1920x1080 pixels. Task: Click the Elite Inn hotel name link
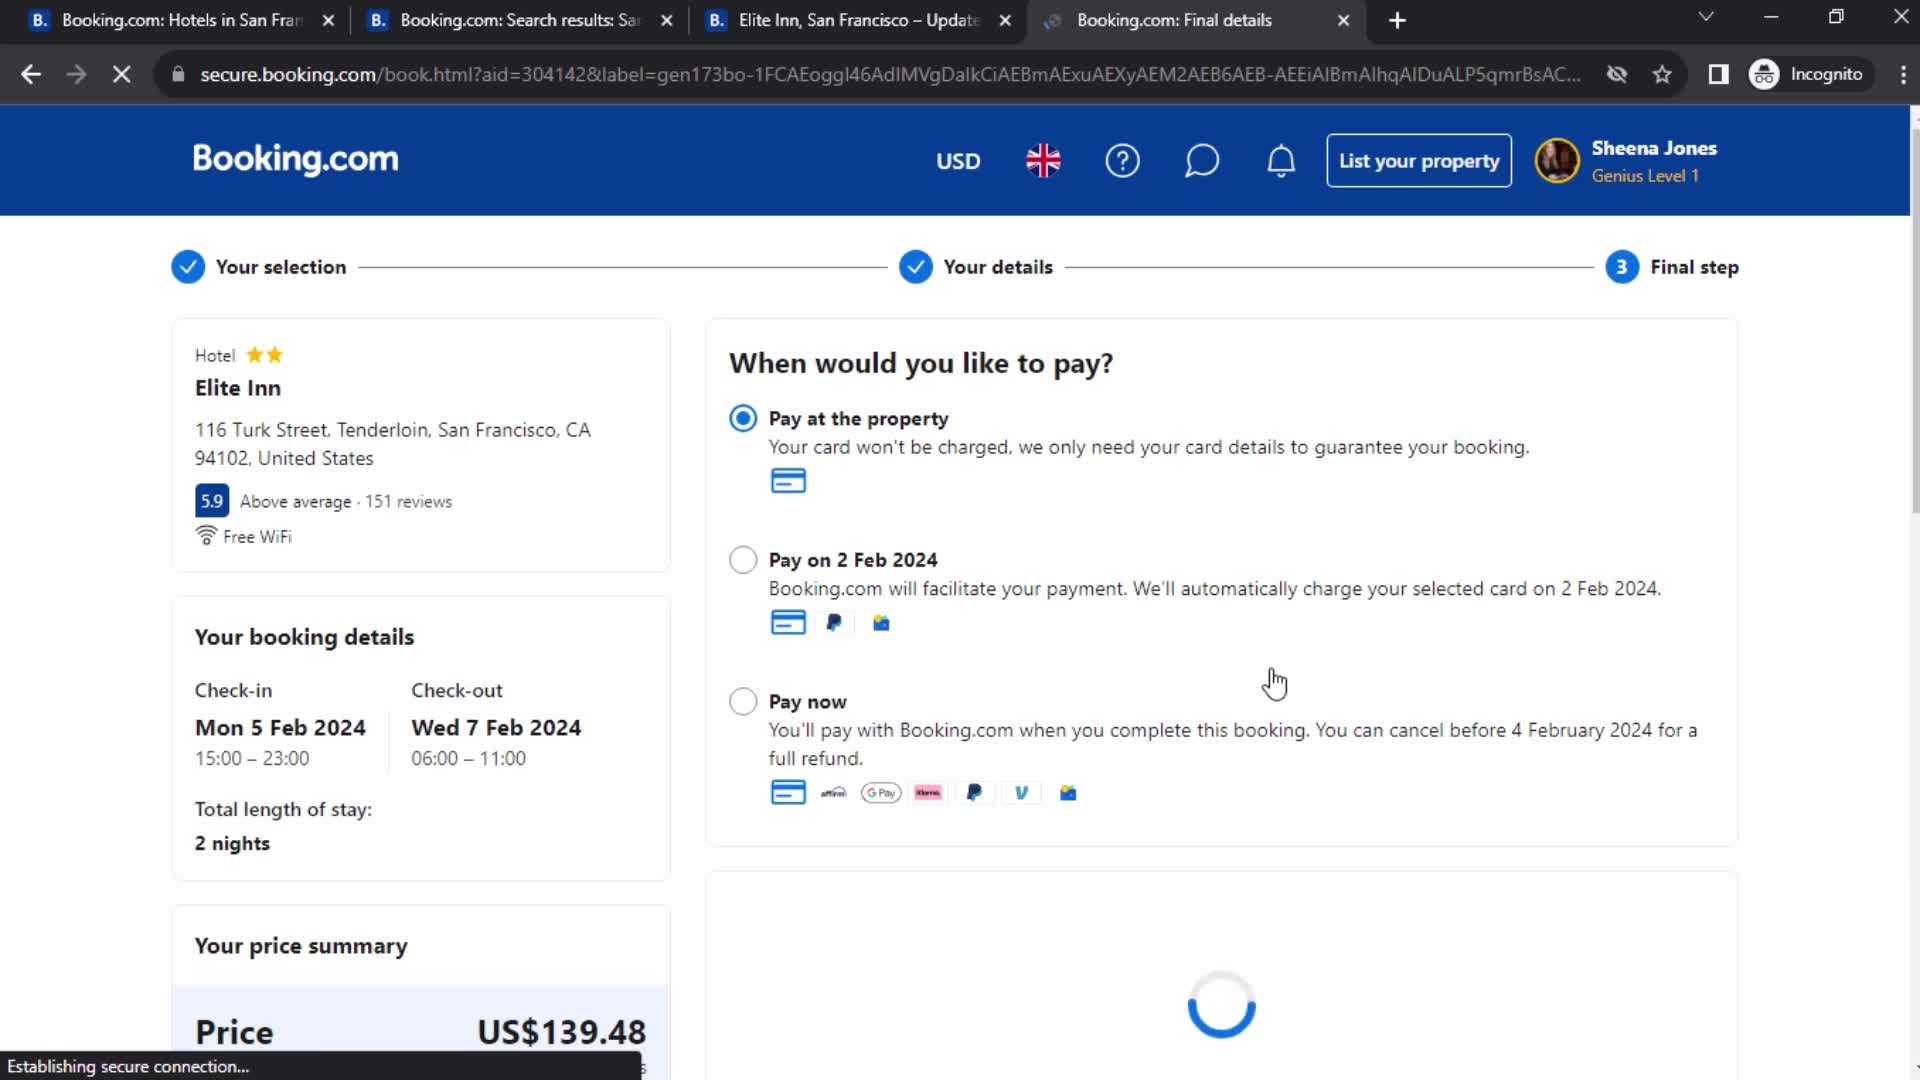click(x=237, y=386)
